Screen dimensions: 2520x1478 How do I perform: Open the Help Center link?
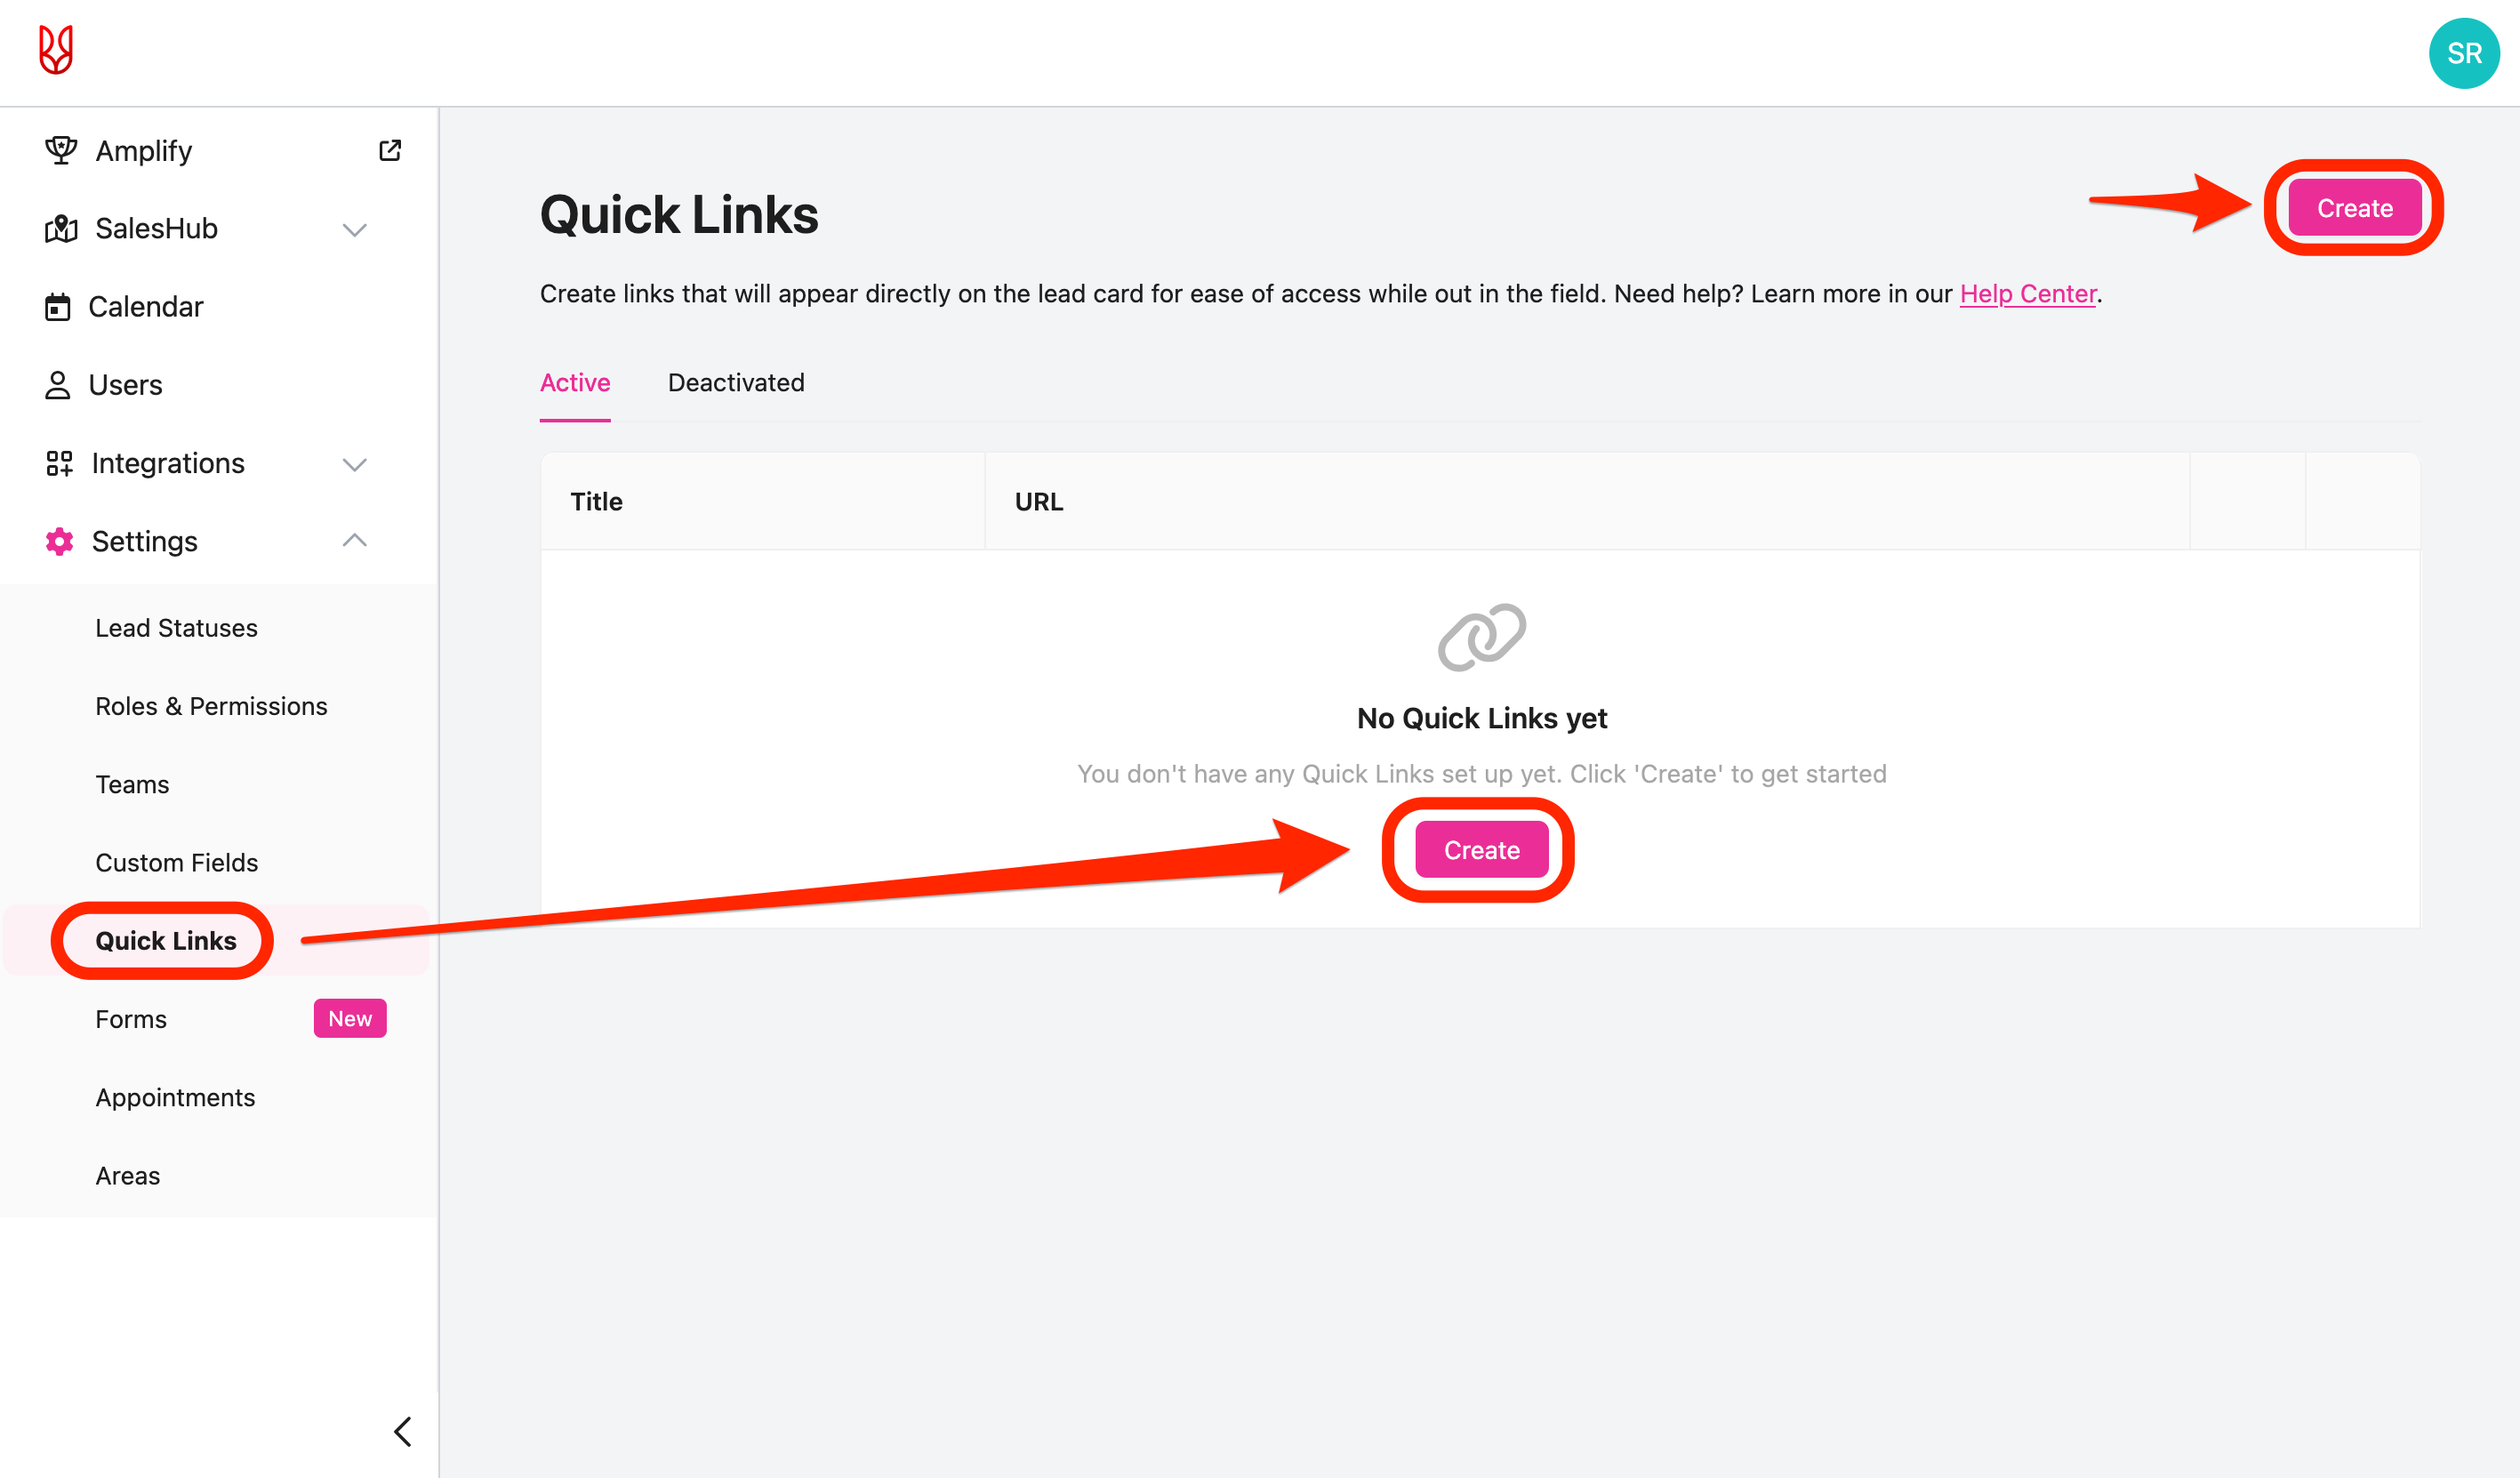click(2027, 294)
